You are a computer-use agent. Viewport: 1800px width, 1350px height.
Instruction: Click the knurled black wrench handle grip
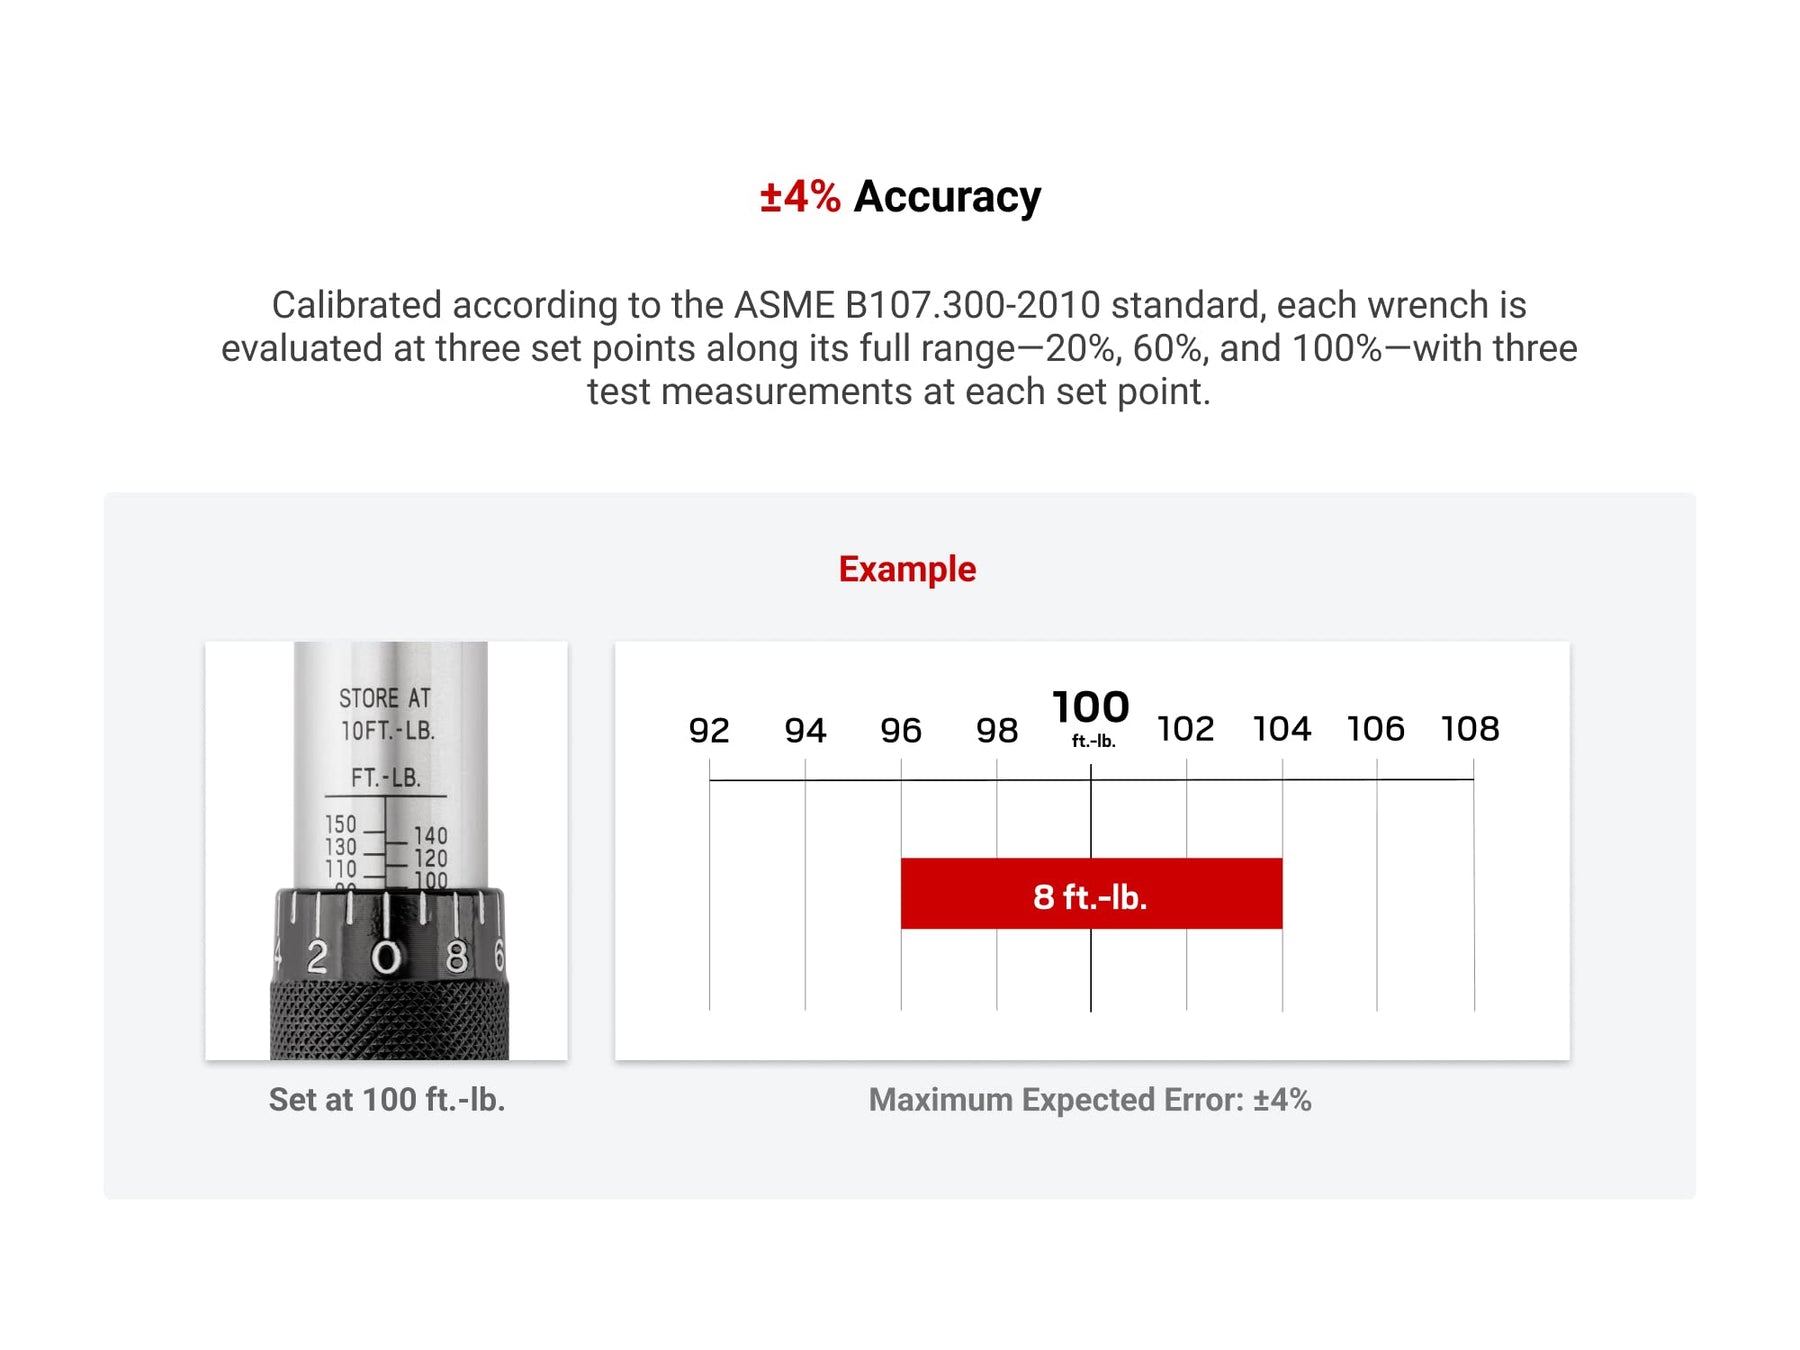click(389, 1020)
